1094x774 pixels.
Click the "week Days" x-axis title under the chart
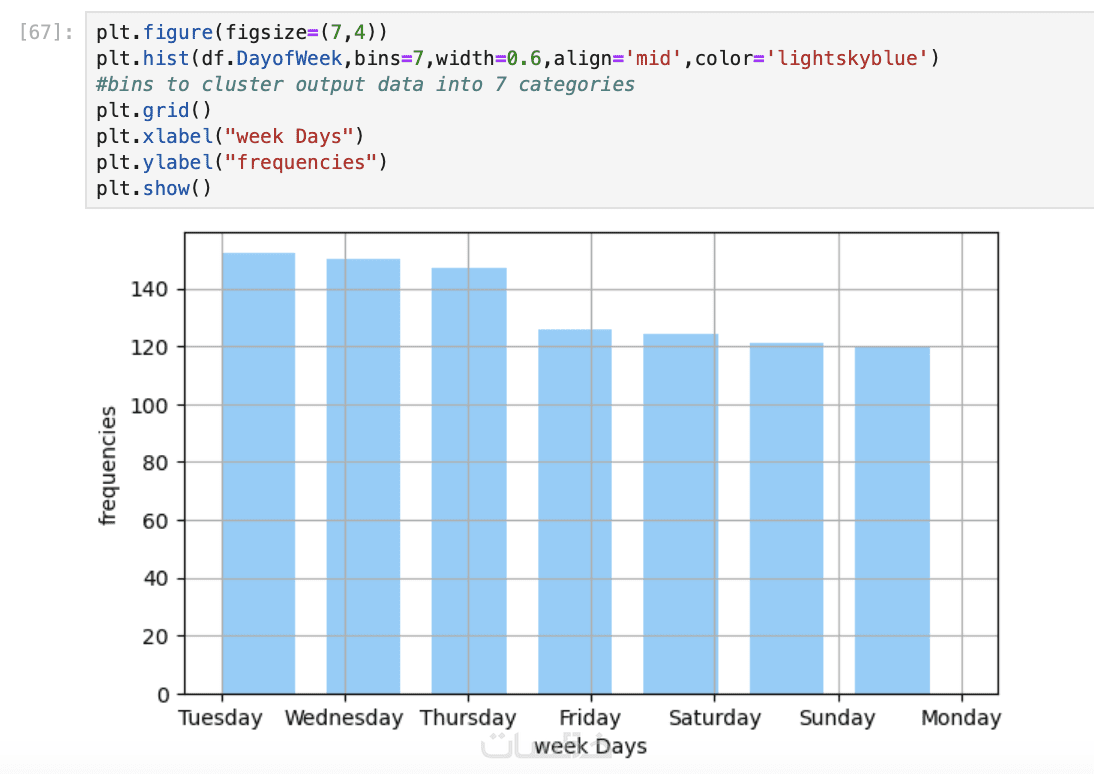(x=590, y=746)
